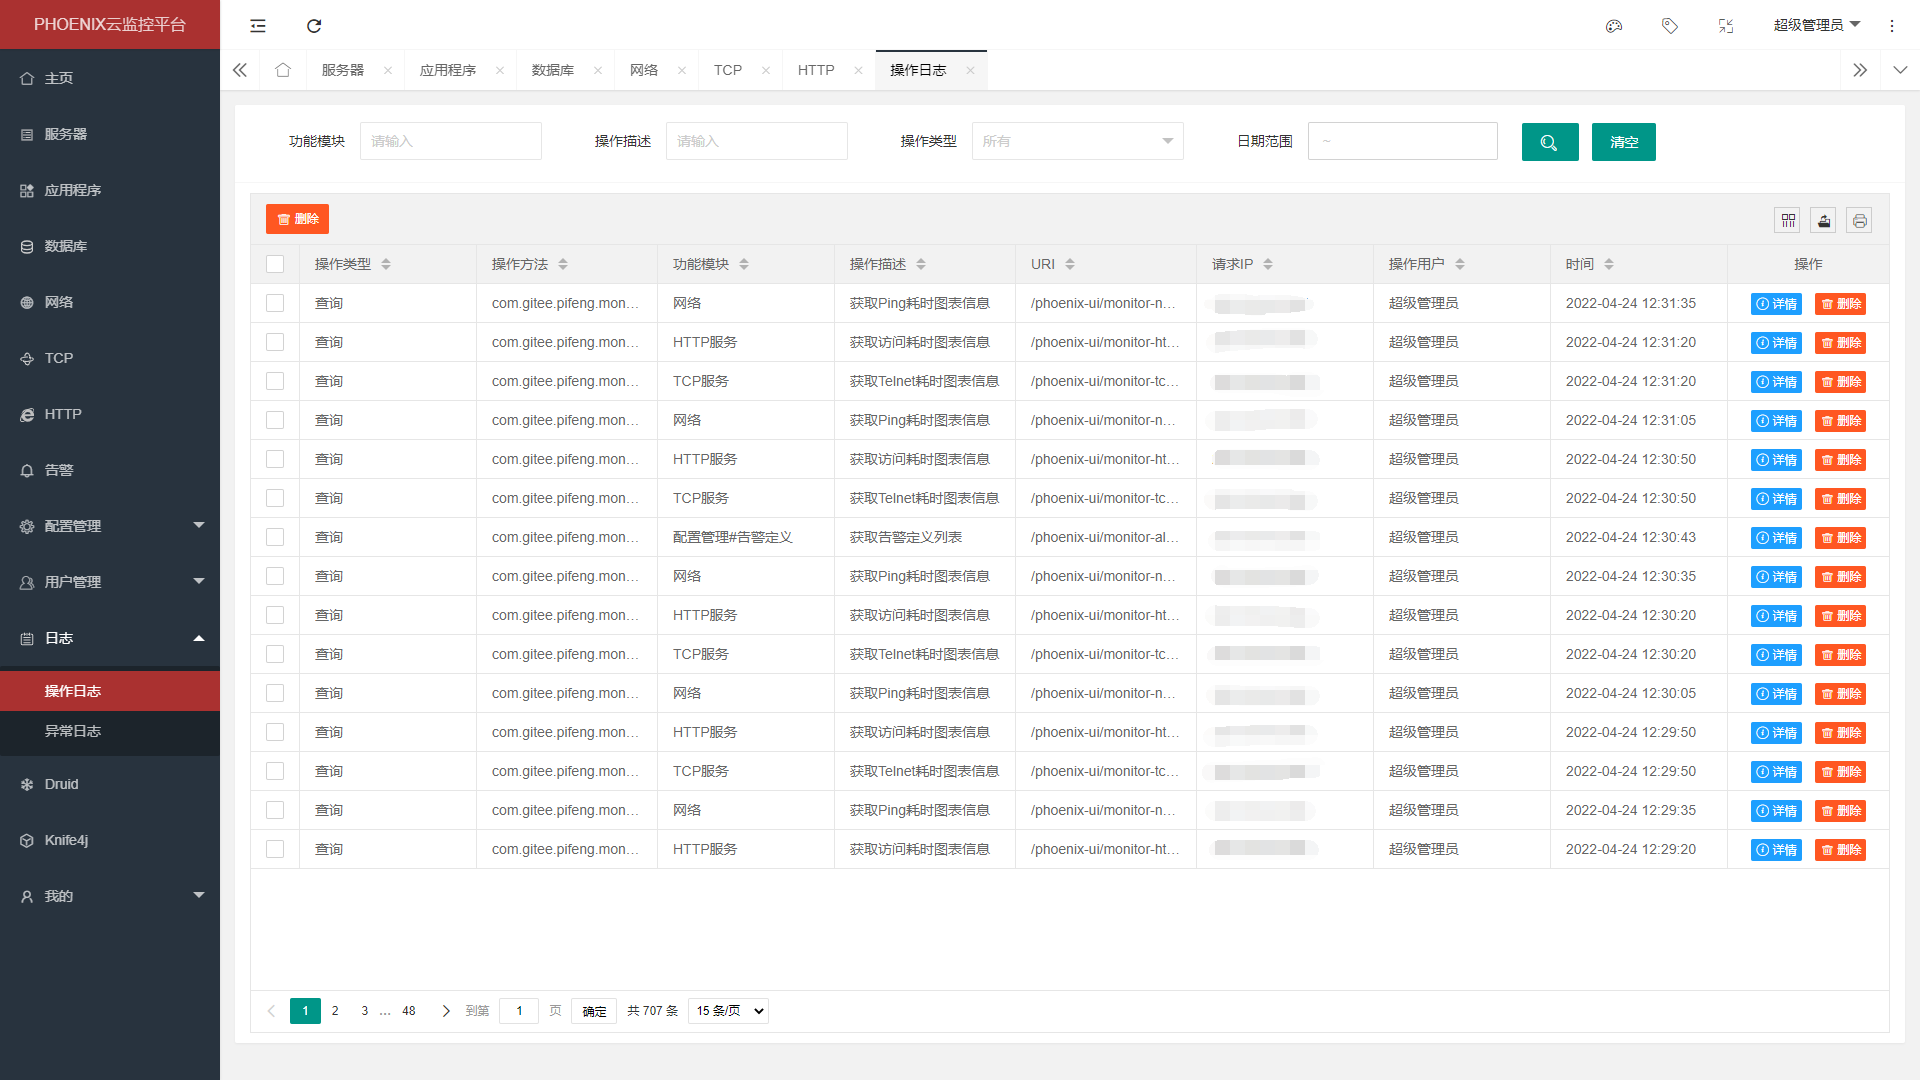Screen dimensions: 1920x1080
Task: Click the 删除 button above the table
Action: (x=297, y=219)
